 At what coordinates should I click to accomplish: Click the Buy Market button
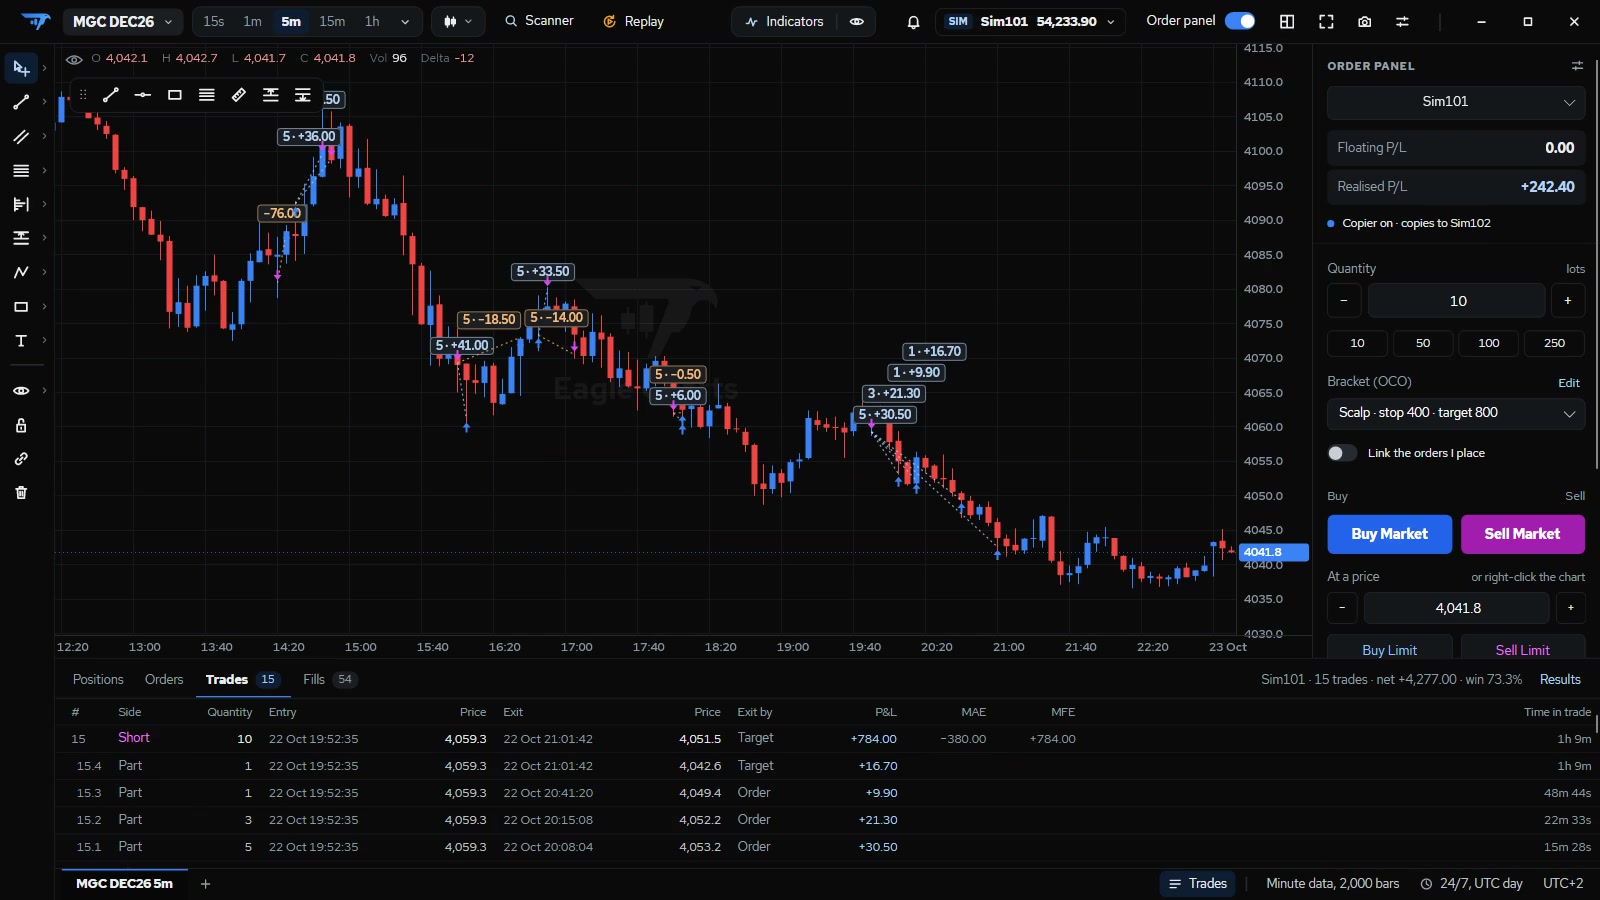1390,534
